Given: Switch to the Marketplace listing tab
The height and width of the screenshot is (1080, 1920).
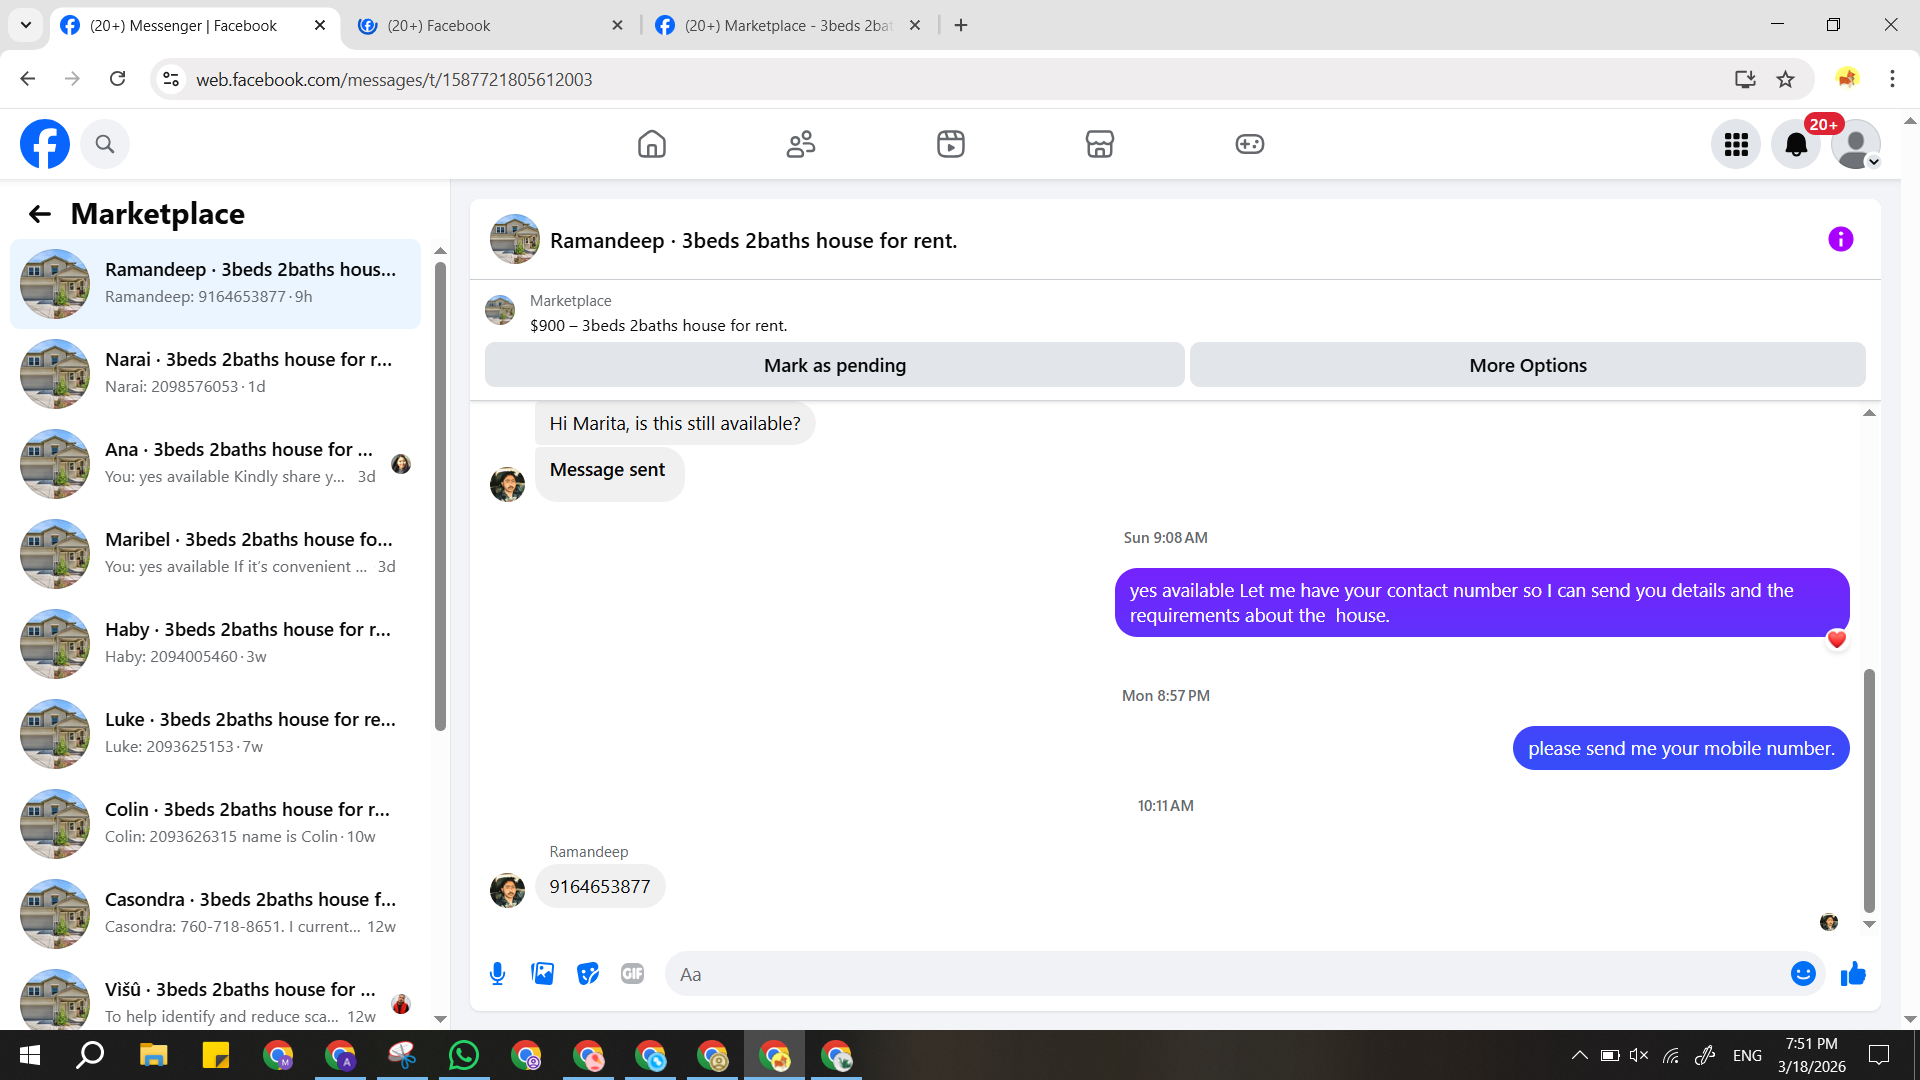Looking at the screenshot, I should point(786,26).
